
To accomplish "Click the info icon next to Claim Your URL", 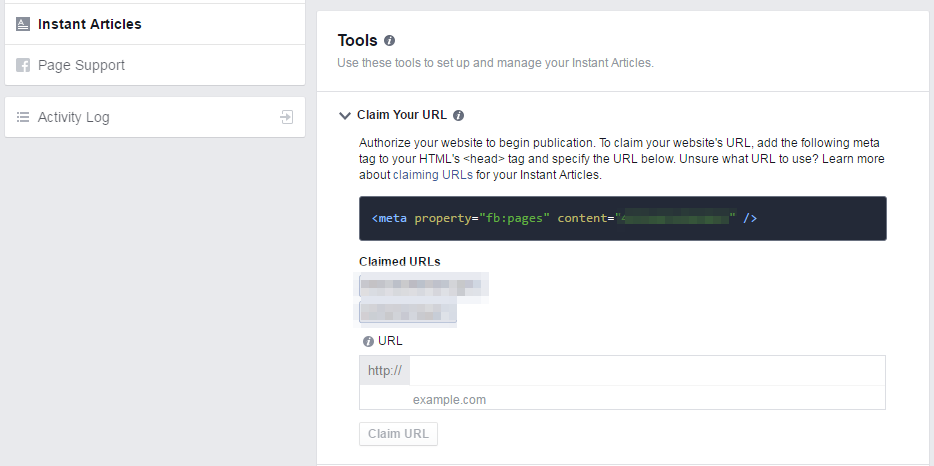I will click(458, 116).
